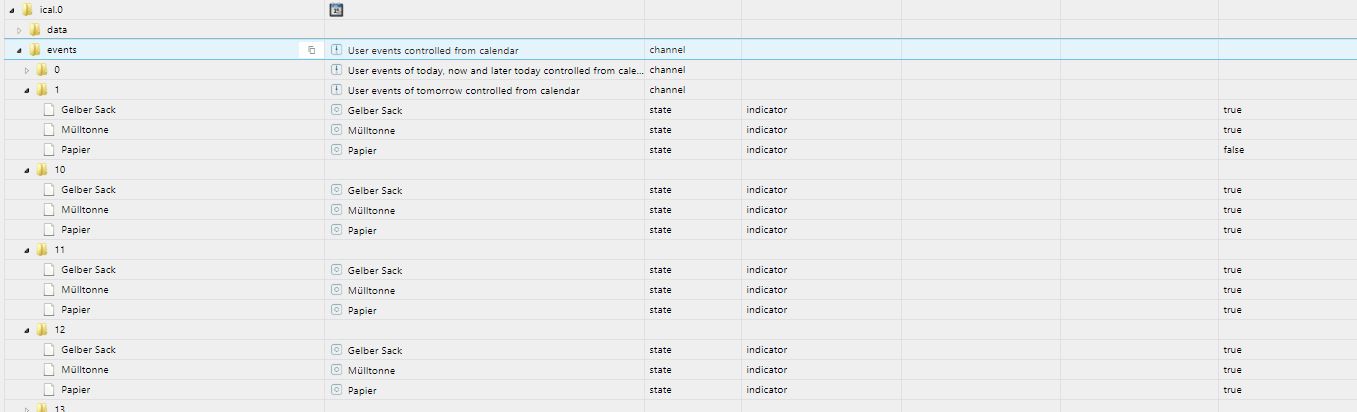Collapse folder 12 with its arrow
This screenshot has height=412, width=1357.
27,330
